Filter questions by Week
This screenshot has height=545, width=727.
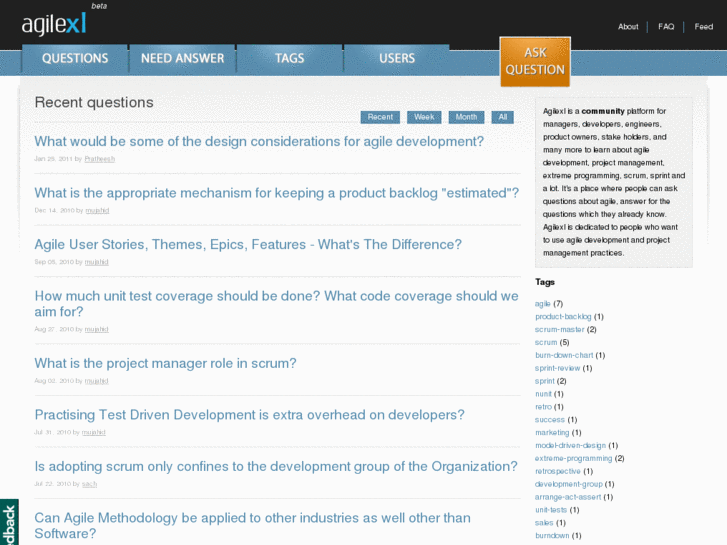click(424, 117)
